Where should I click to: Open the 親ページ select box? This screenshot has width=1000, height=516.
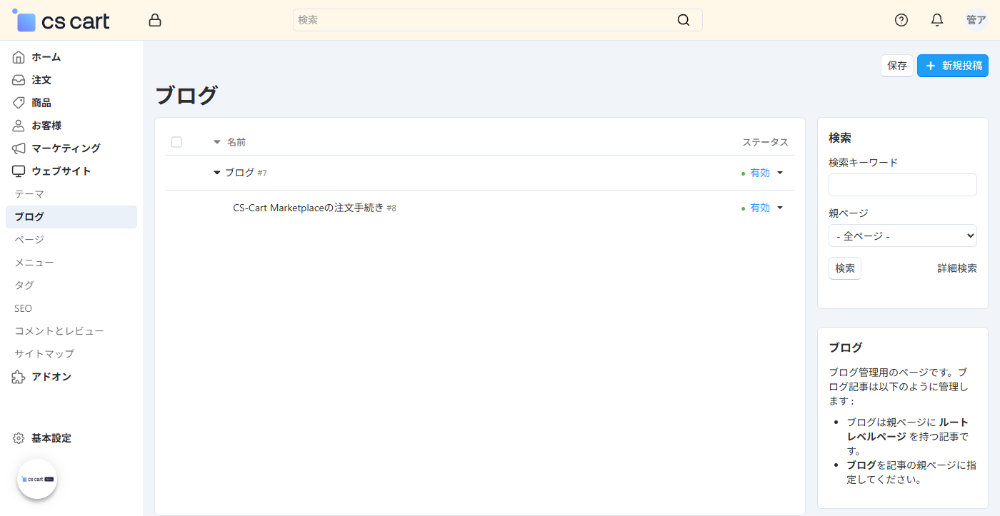point(902,236)
